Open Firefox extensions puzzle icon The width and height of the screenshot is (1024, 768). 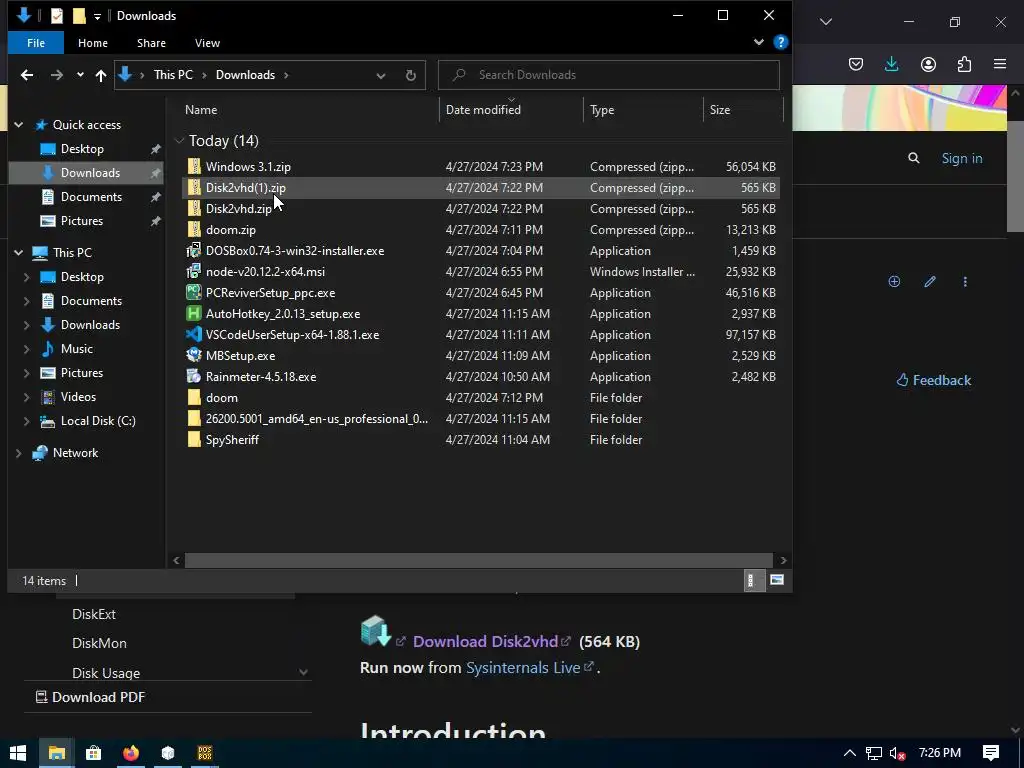[964, 64]
